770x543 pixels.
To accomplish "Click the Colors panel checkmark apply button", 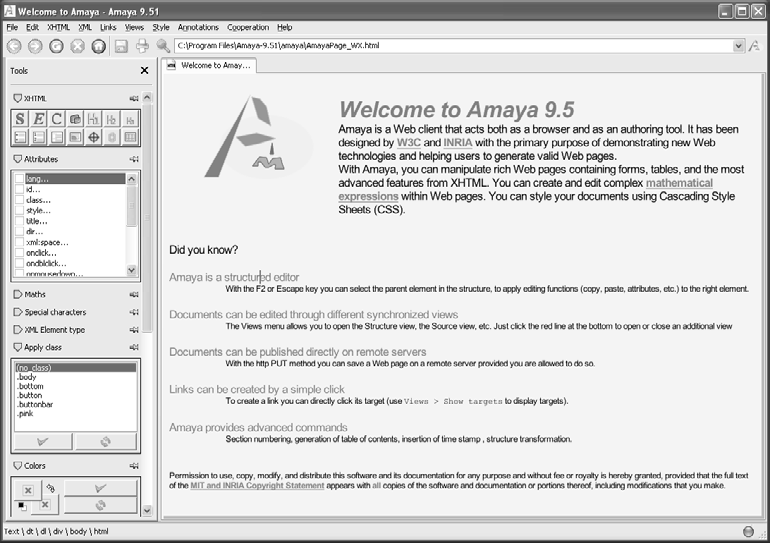I will coord(100,488).
